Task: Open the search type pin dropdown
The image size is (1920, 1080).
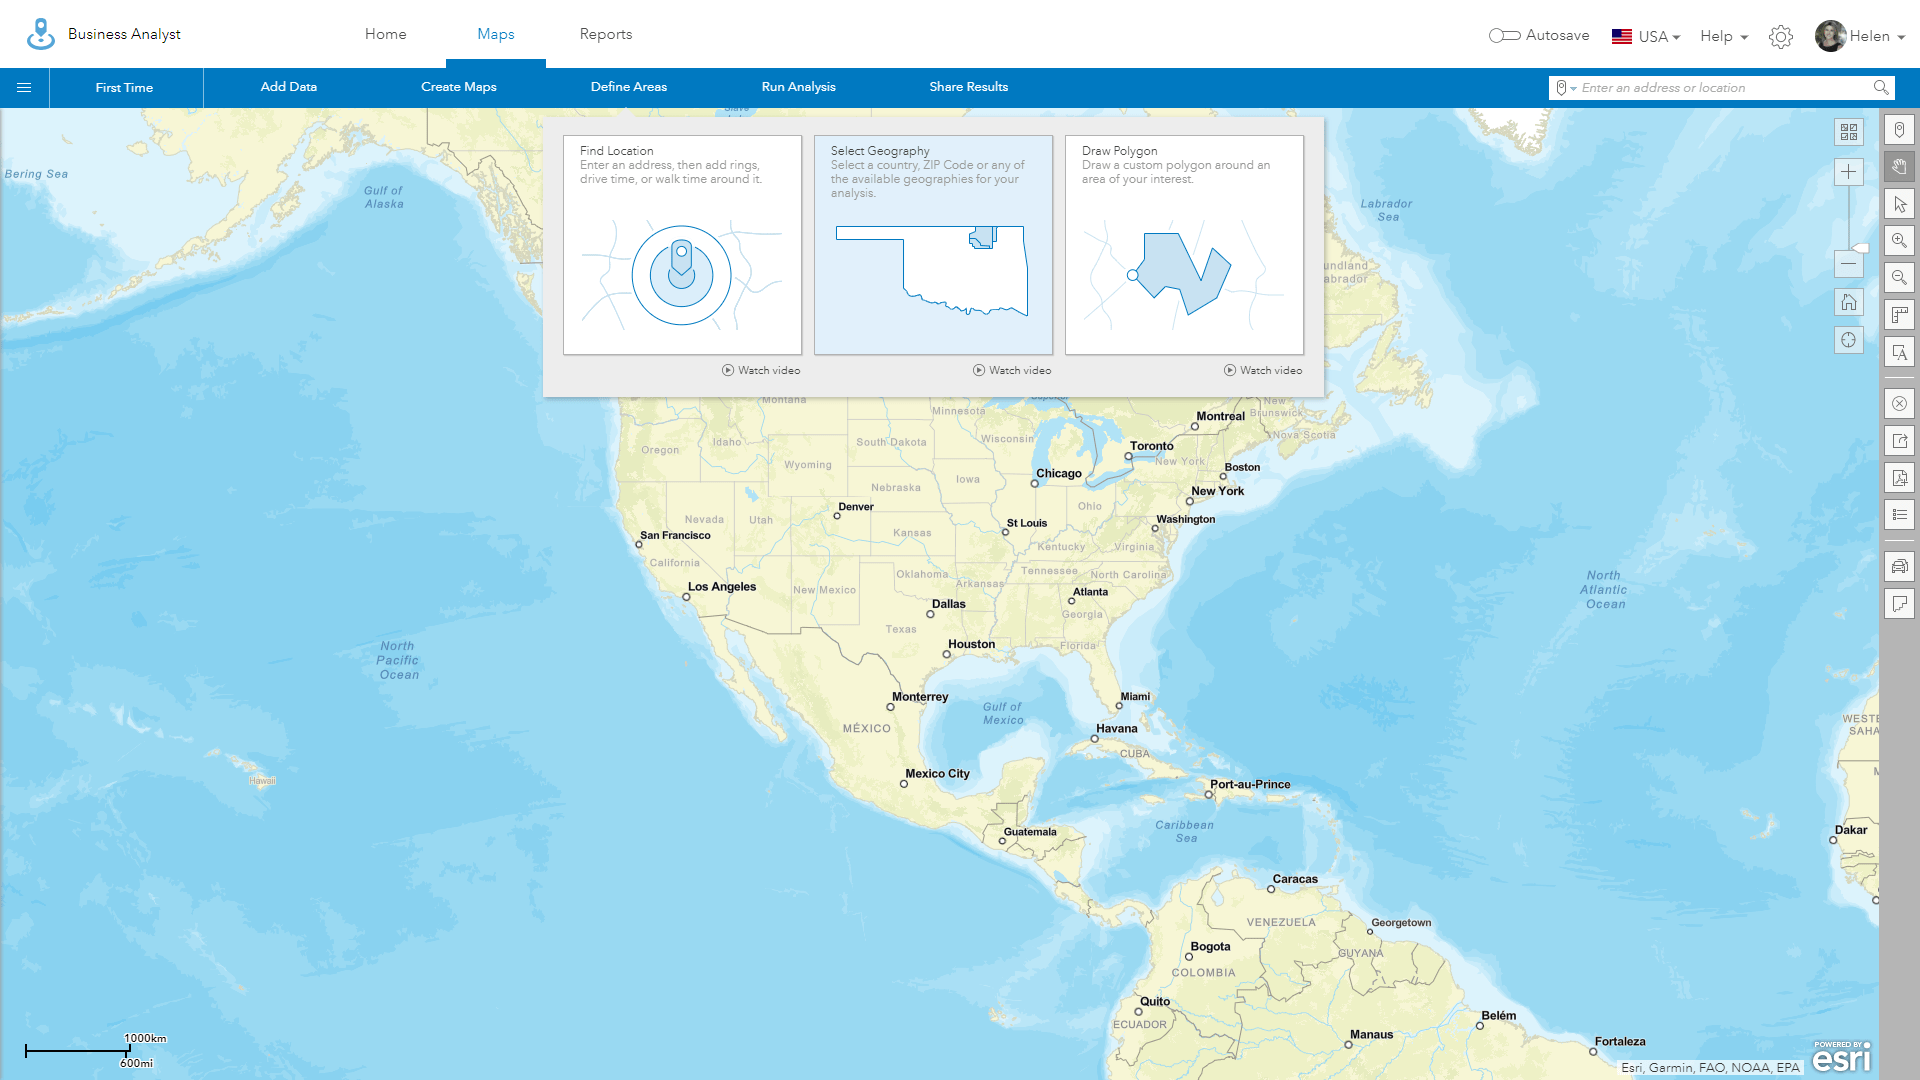Action: (x=1565, y=88)
